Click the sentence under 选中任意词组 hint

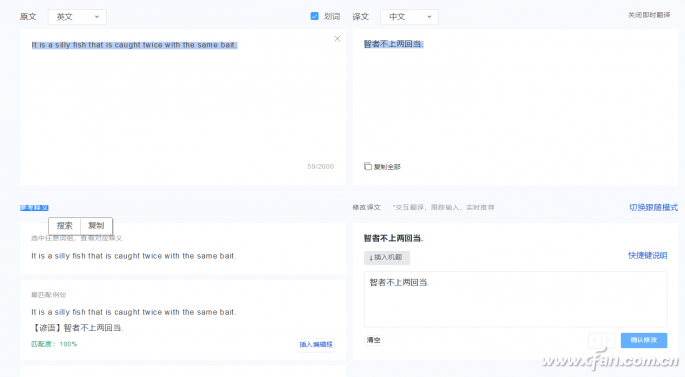point(134,256)
